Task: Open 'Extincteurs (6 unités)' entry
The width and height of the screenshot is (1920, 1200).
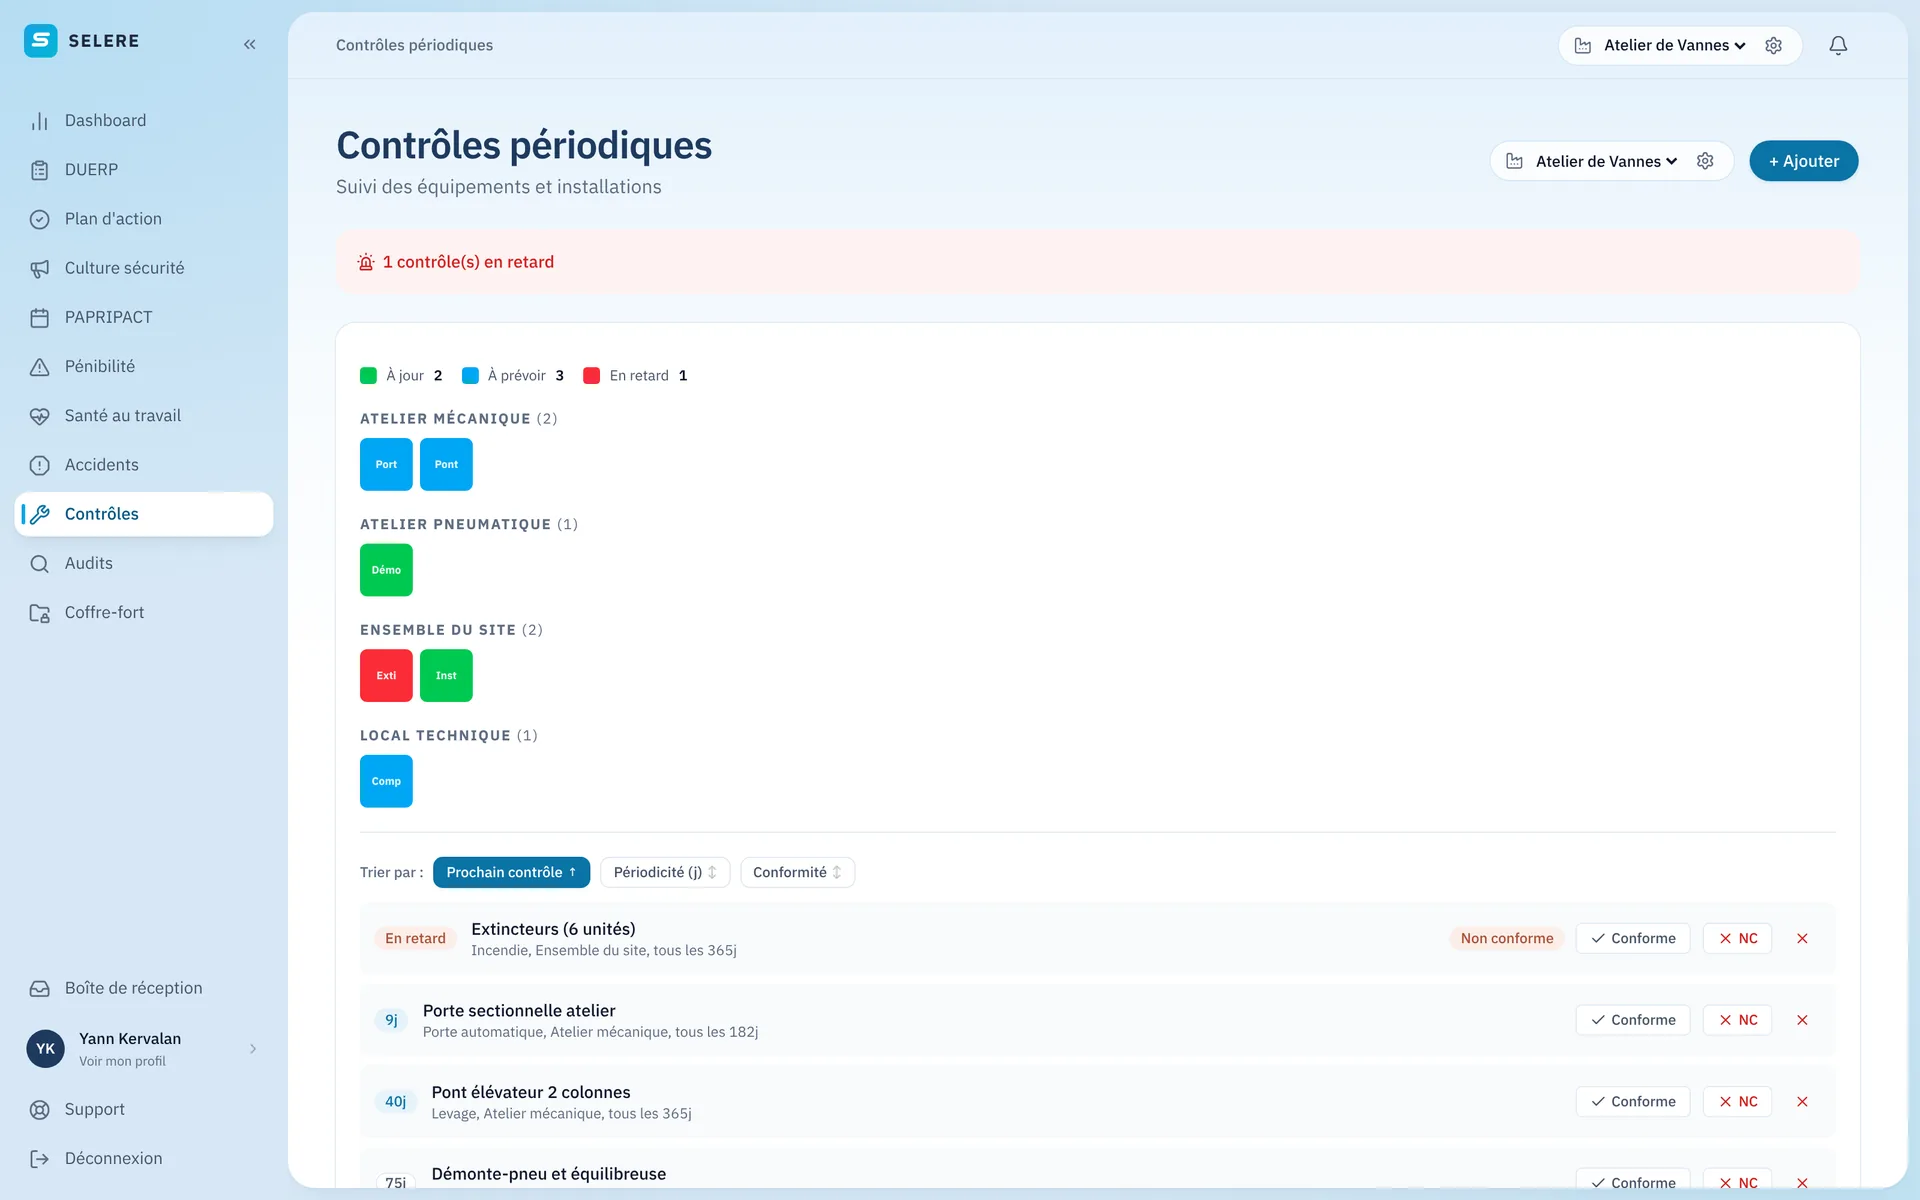Action: [553, 929]
